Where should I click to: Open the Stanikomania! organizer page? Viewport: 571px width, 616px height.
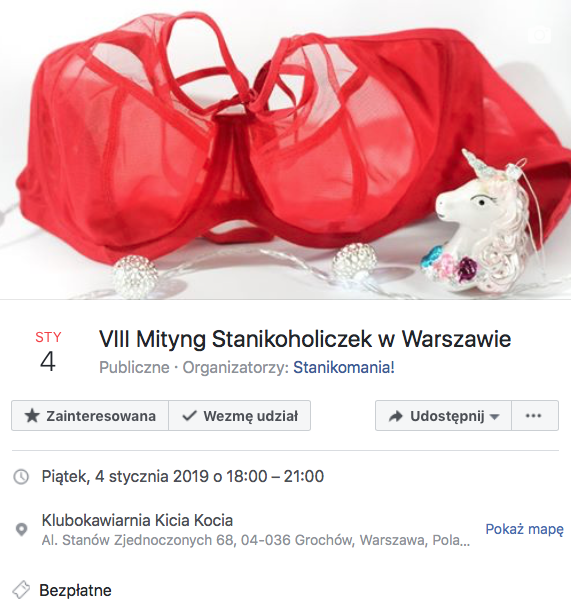(344, 368)
